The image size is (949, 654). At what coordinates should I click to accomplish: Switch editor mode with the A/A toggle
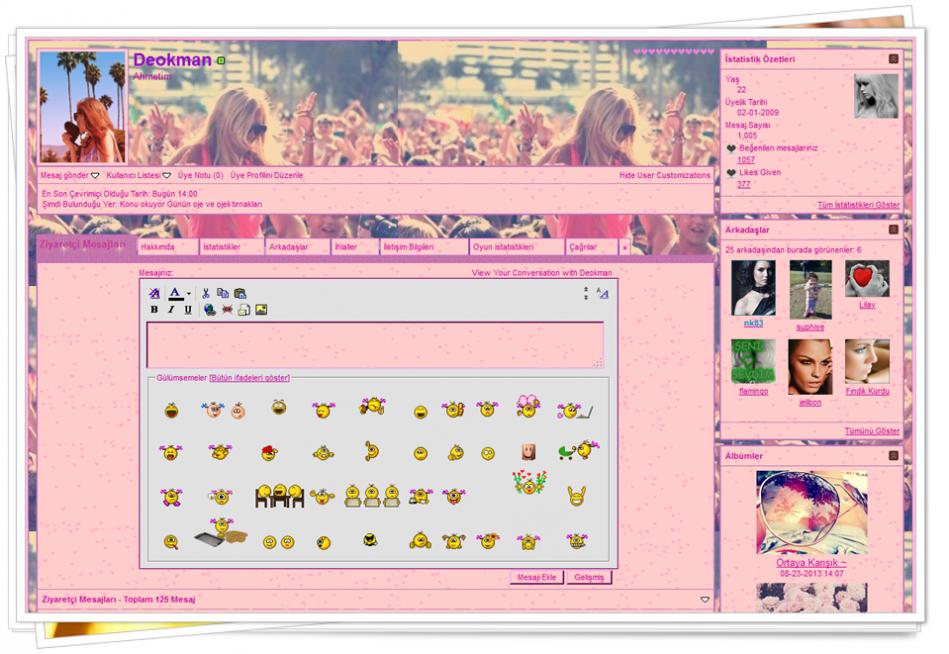pyautogui.click(x=602, y=294)
